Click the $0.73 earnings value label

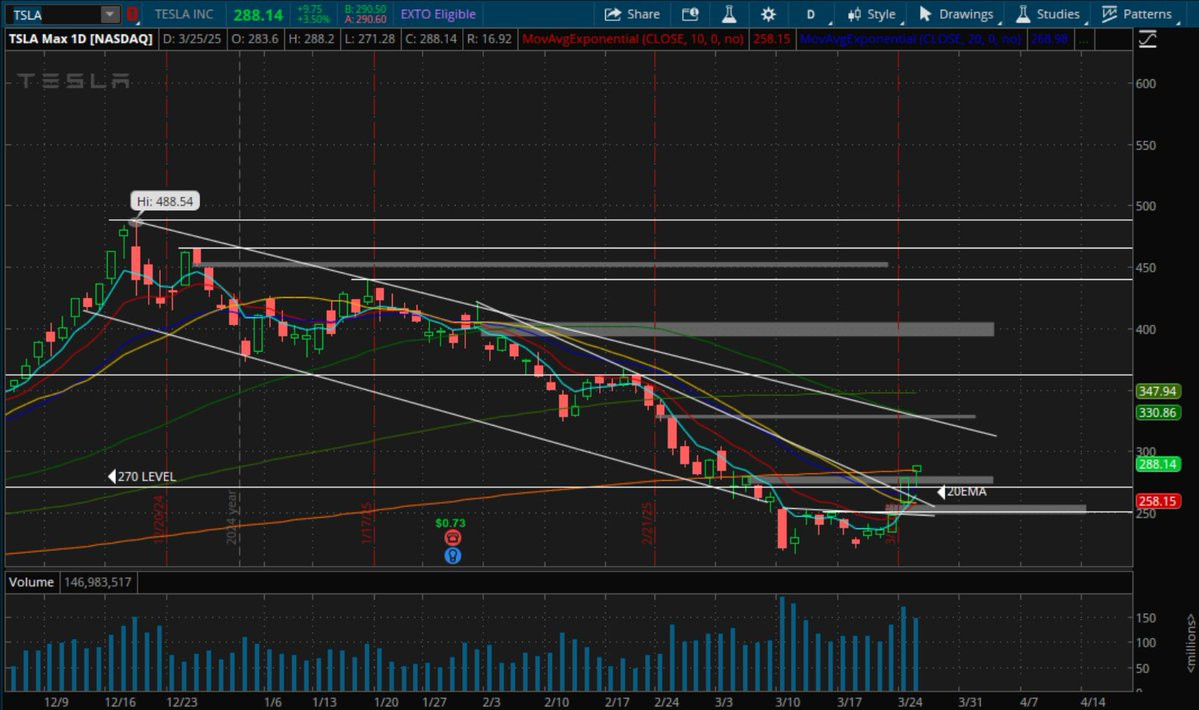click(450, 524)
